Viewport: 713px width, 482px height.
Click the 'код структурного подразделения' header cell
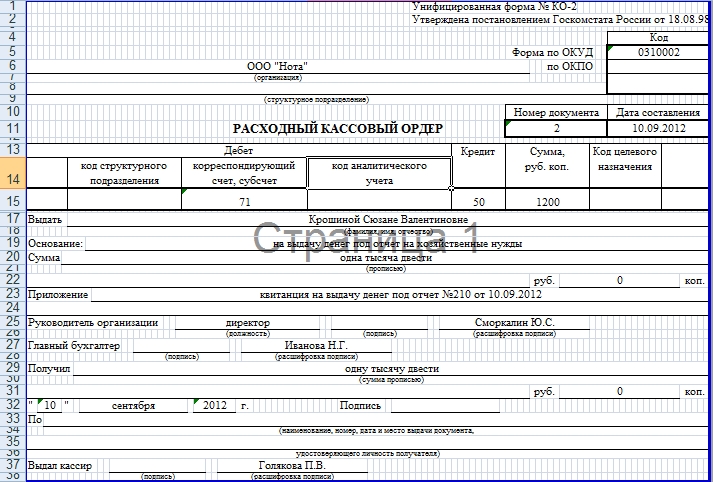[124, 173]
